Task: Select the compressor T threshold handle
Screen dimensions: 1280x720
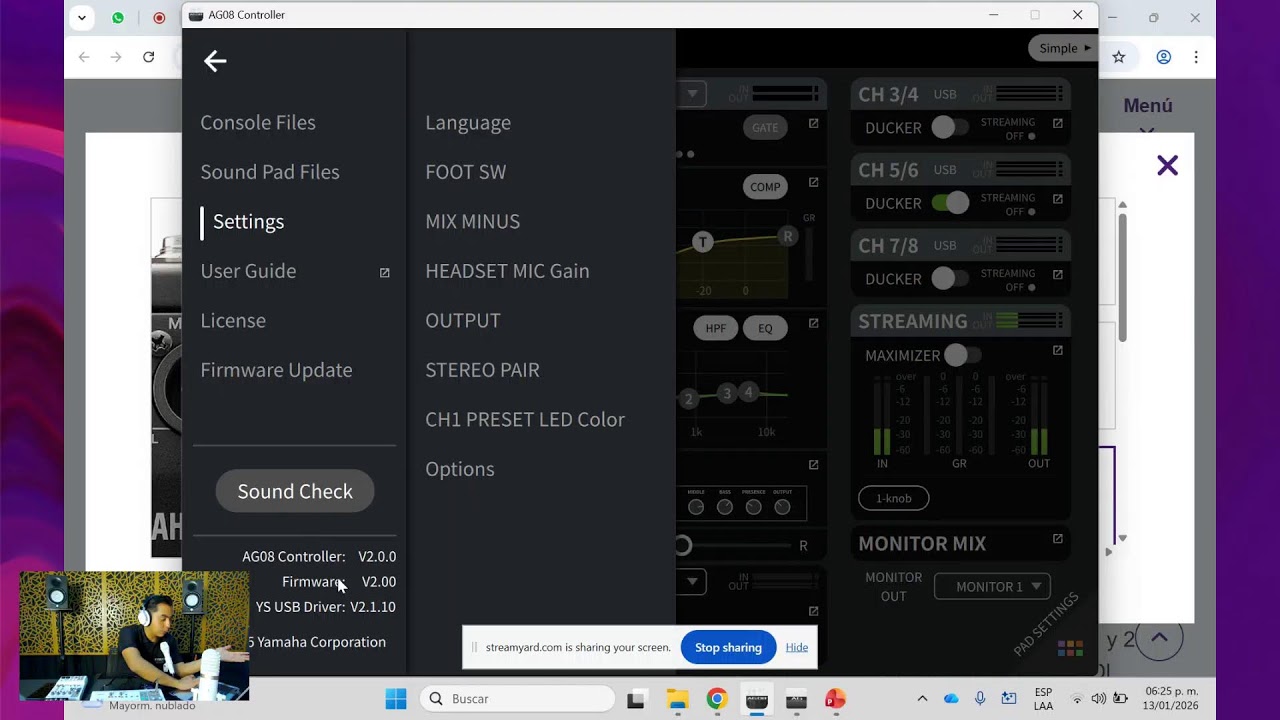Action: tap(703, 242)
